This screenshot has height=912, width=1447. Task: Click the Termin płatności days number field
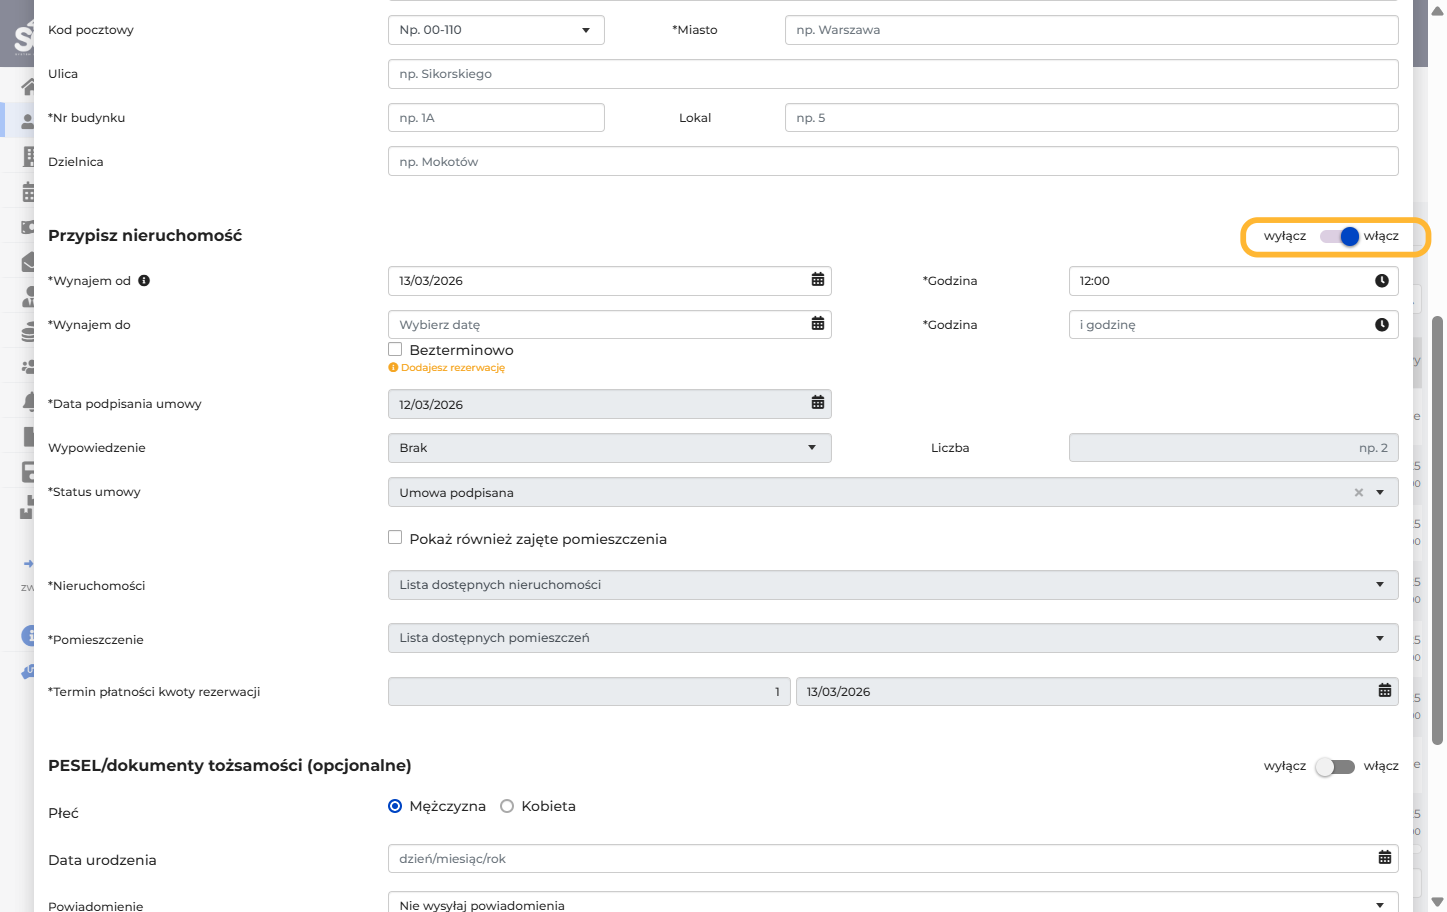(x=589, y=692)
